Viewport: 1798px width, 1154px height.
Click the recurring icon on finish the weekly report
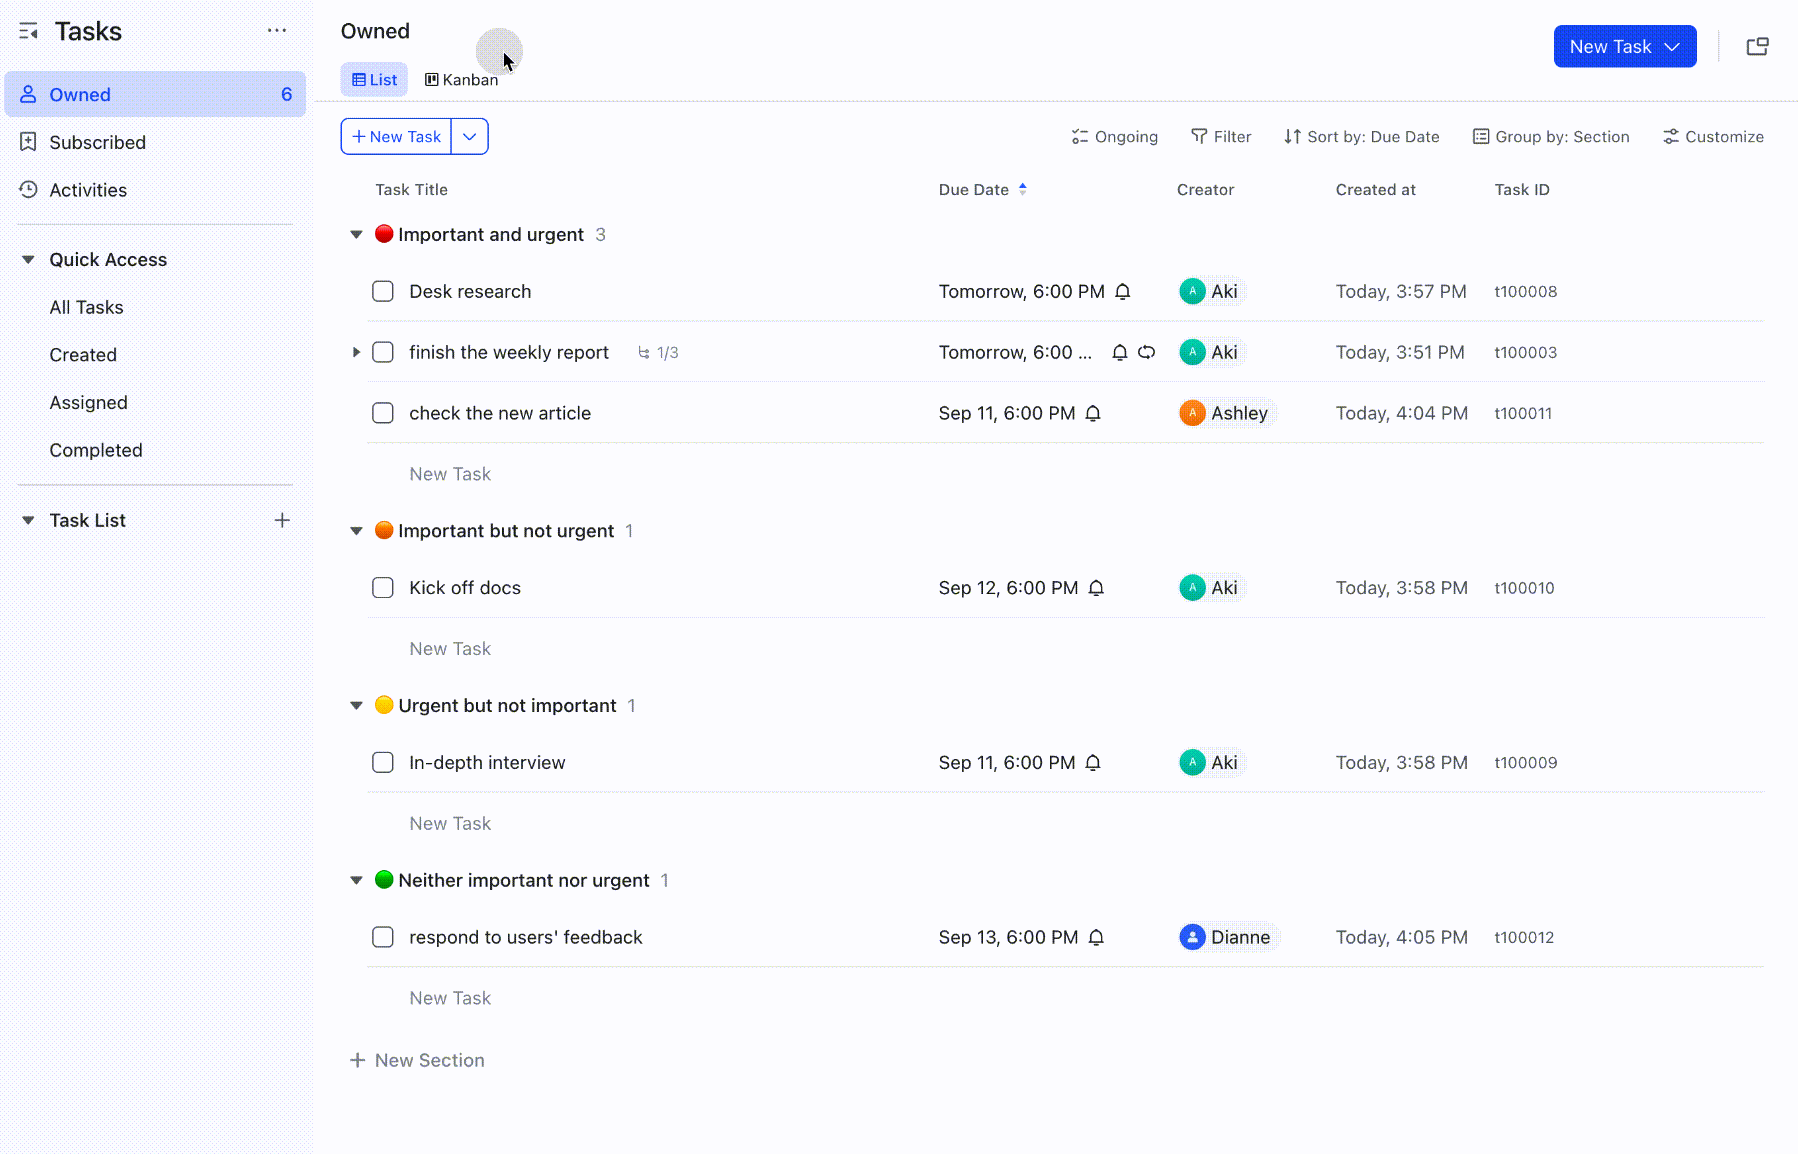(1146, 352)
